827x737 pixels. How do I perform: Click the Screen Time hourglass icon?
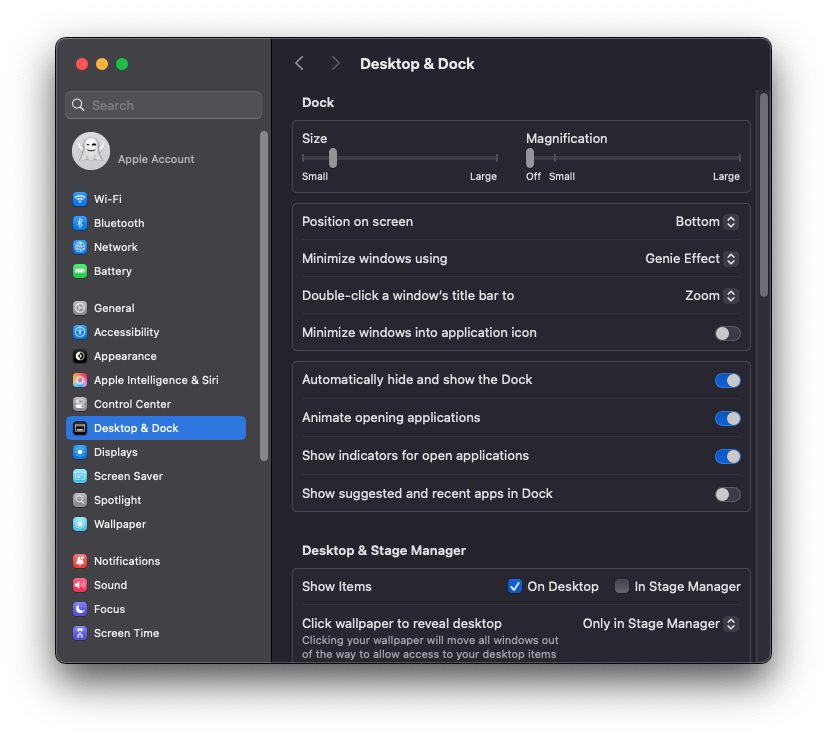pyautogui.click(x=80, y=633)
